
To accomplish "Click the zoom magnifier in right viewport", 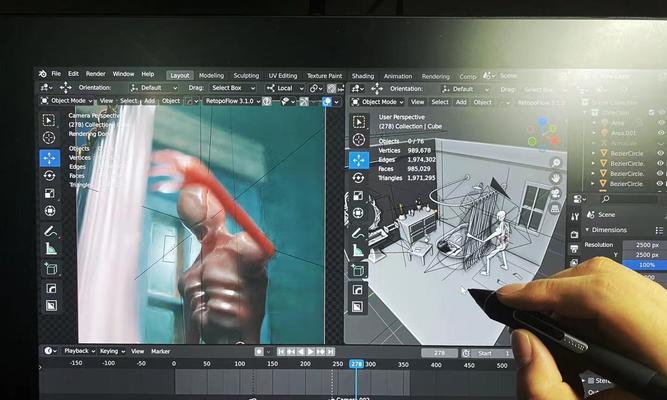I will [x=556, y=163].
